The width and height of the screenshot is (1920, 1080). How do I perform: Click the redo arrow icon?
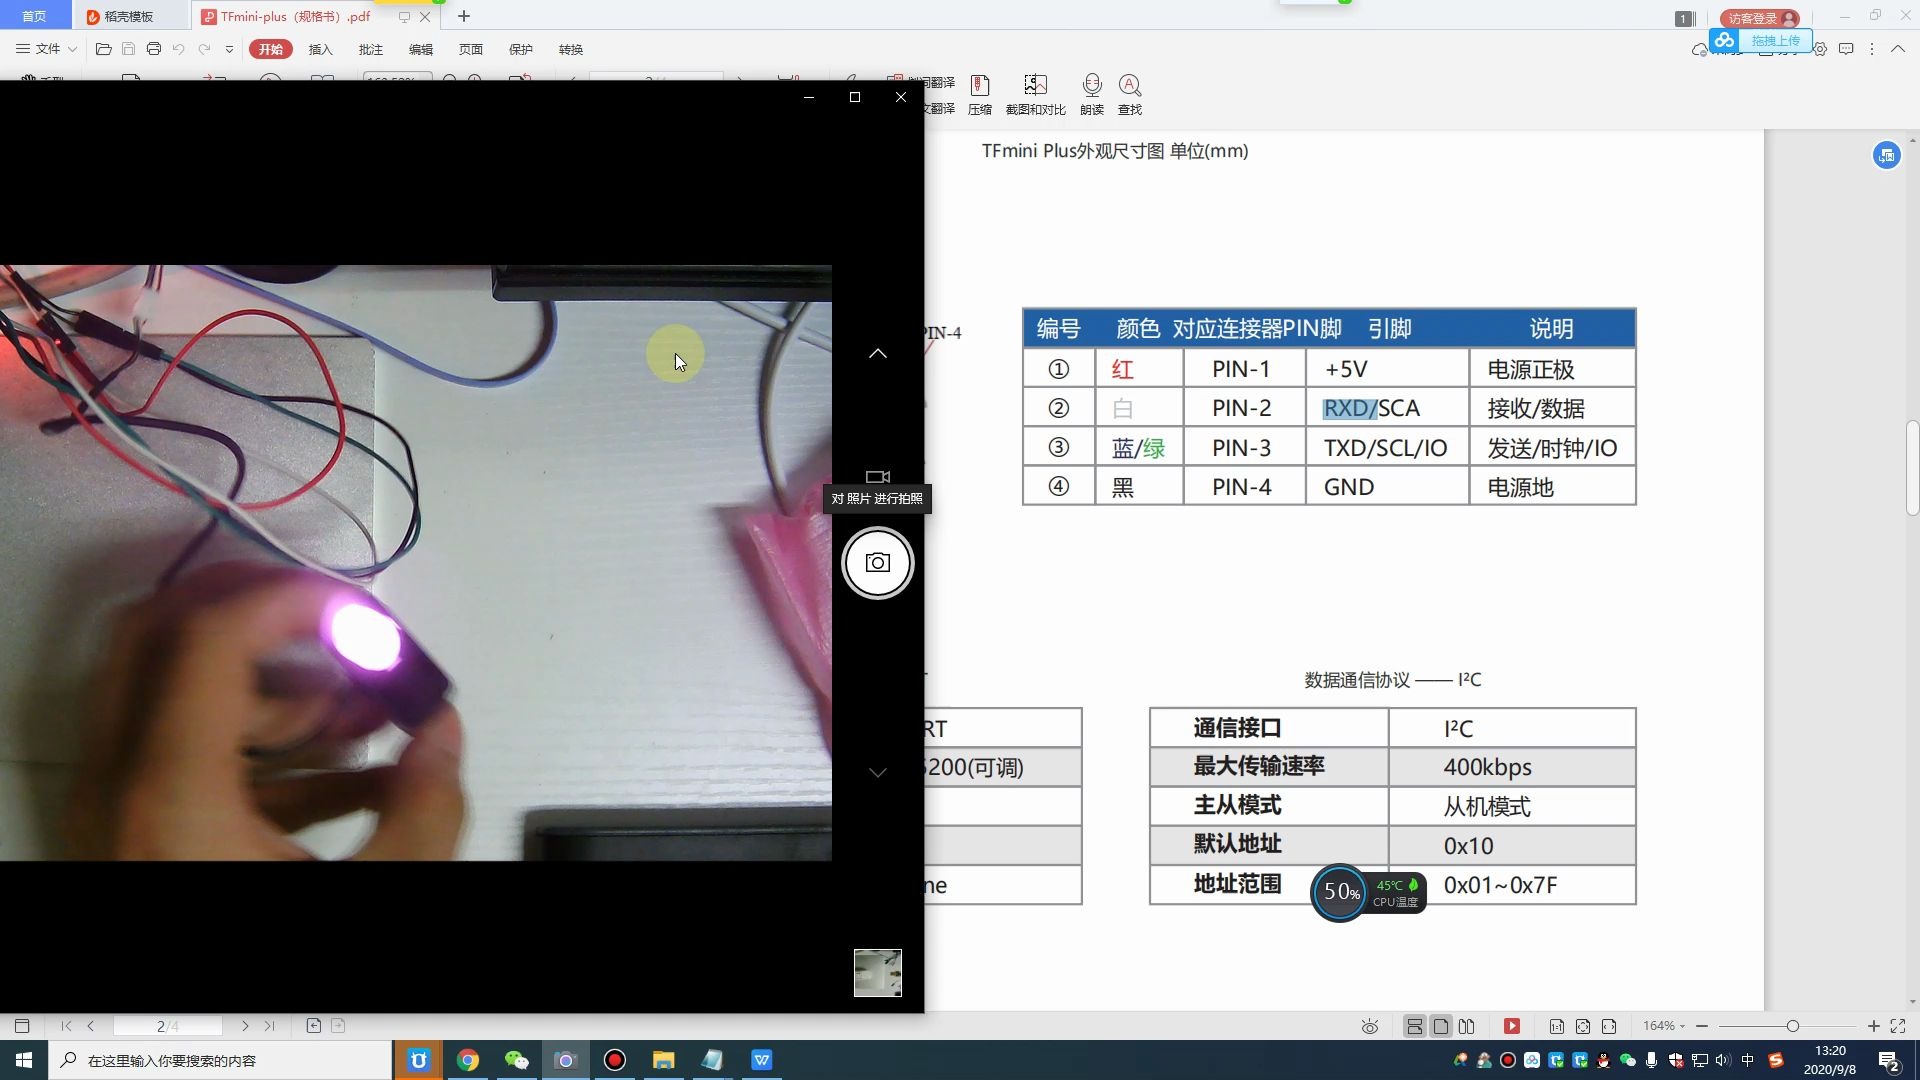coord(204,49)
